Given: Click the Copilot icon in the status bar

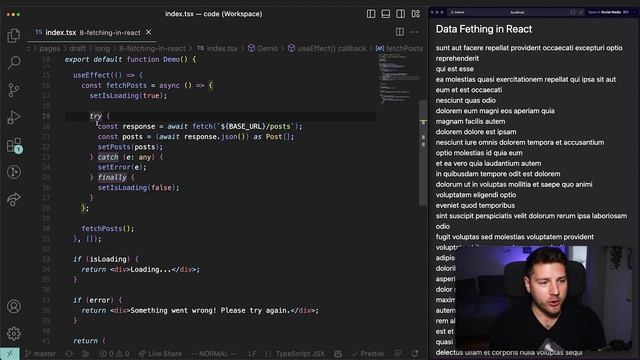Looking at the screenshot, I should 338,353.
